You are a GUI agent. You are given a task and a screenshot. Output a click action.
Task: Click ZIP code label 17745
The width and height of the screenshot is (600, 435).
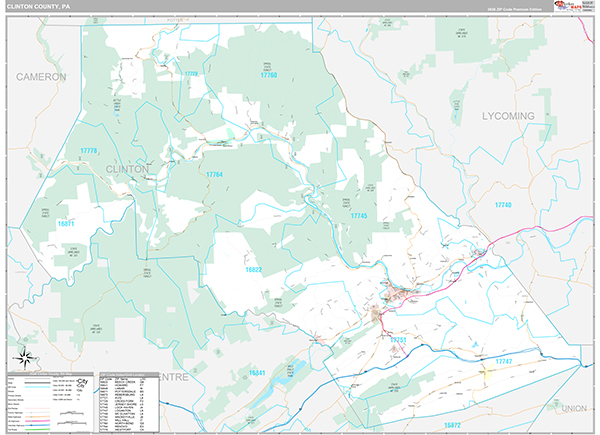point(359,216)
